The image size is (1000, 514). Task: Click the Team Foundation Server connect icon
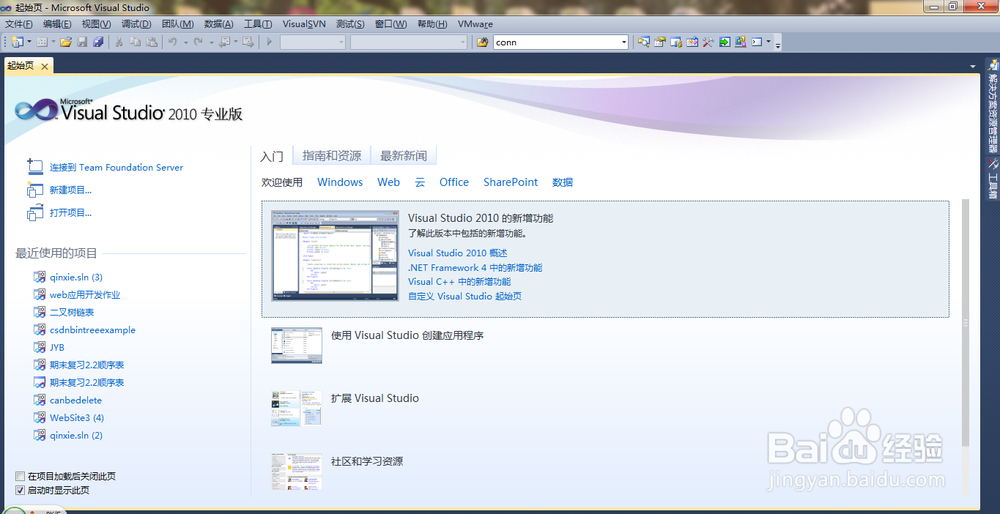35,167
